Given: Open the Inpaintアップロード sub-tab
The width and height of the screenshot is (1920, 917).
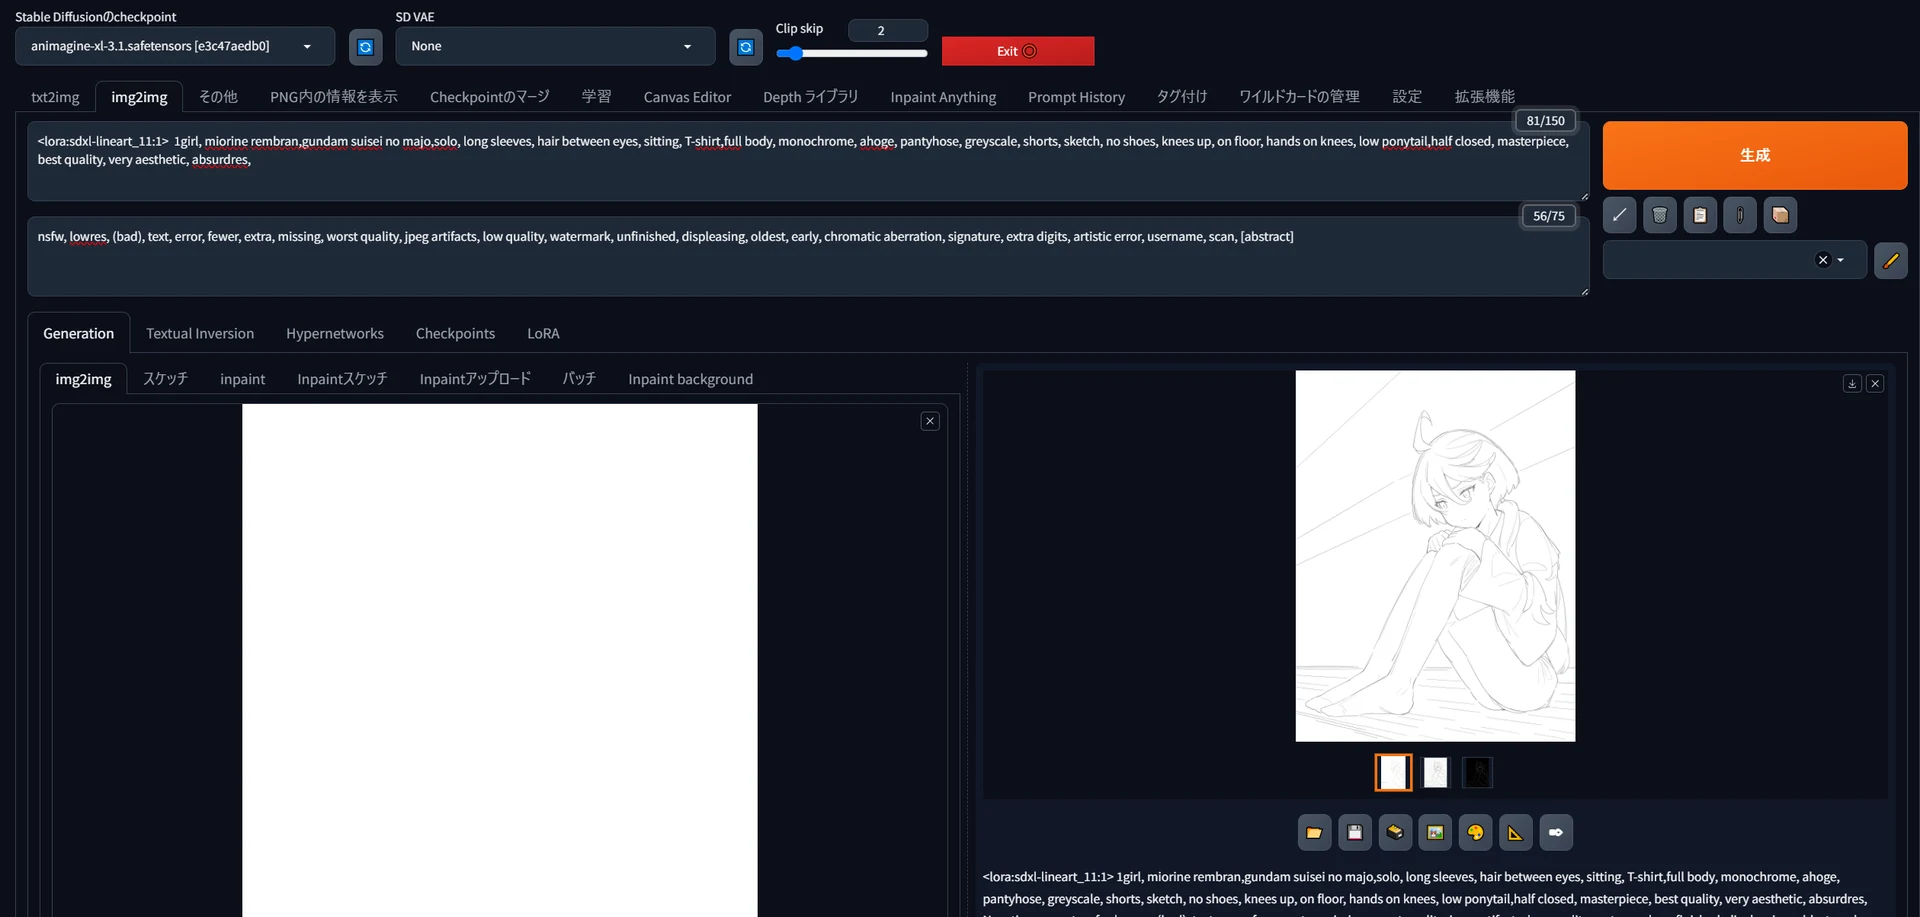Looking at the screenshot, I should (475, 379).
